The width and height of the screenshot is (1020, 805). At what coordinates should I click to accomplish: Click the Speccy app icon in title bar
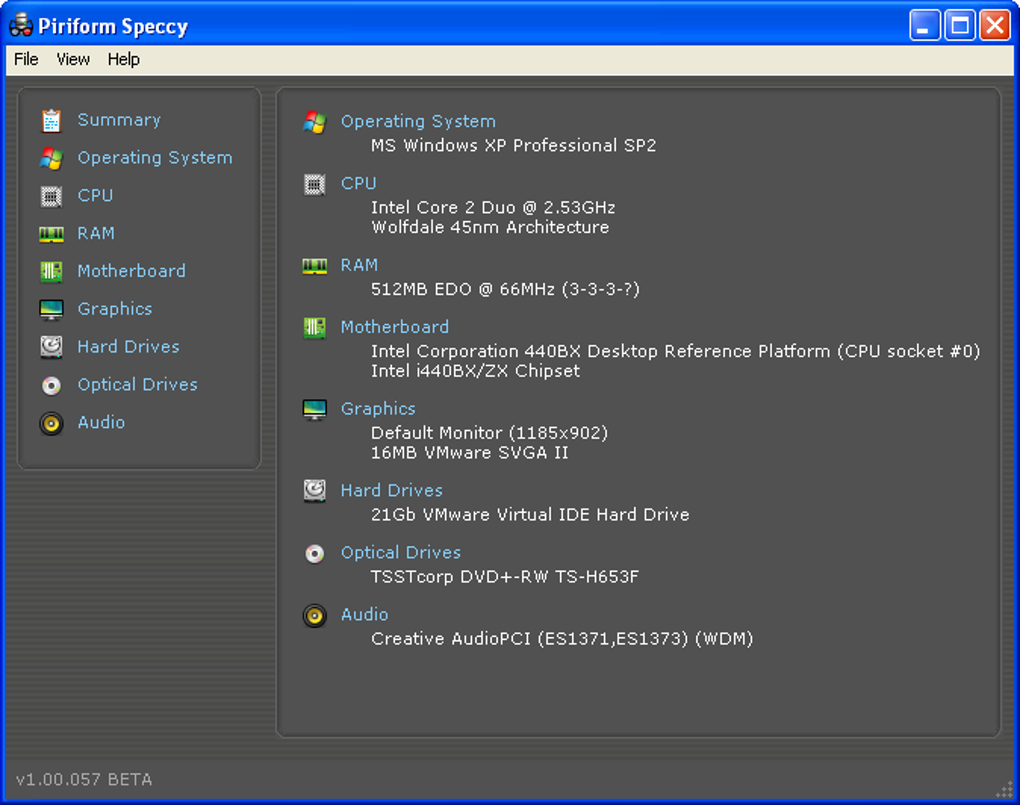point(21,25)
